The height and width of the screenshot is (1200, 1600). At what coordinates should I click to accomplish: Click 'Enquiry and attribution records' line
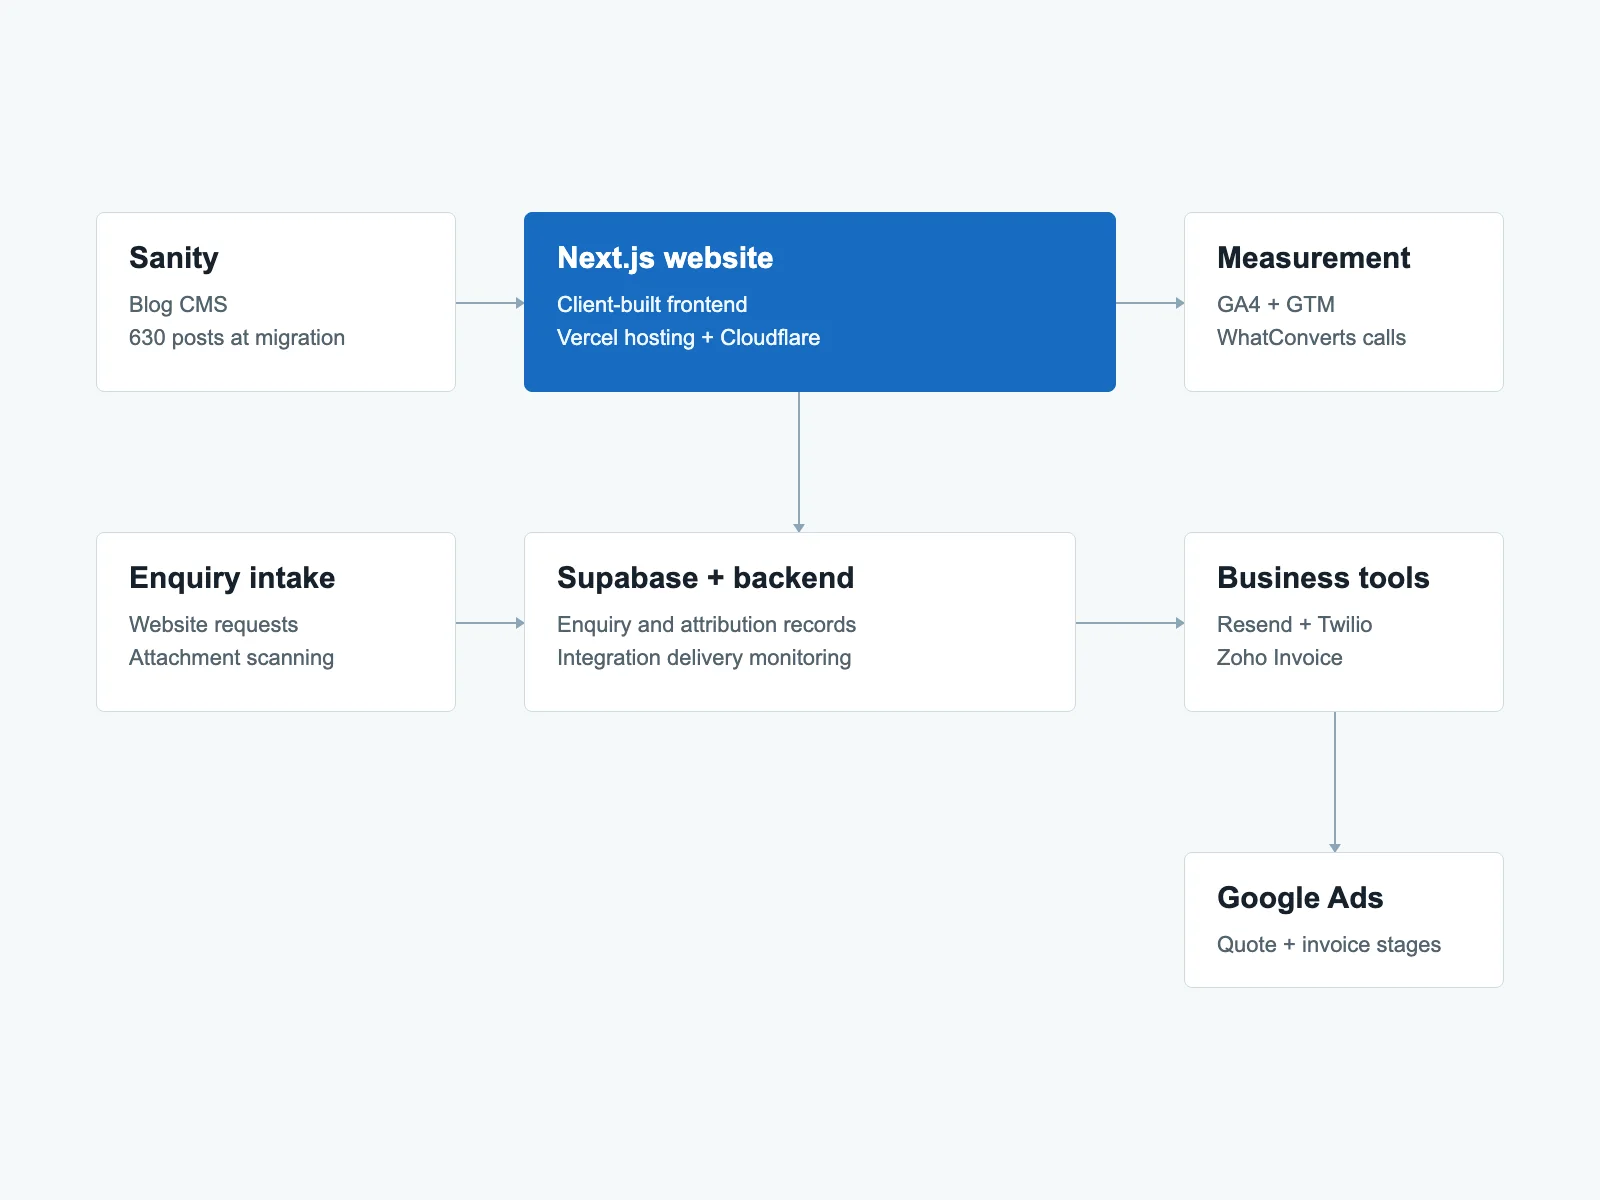(706, 624)
